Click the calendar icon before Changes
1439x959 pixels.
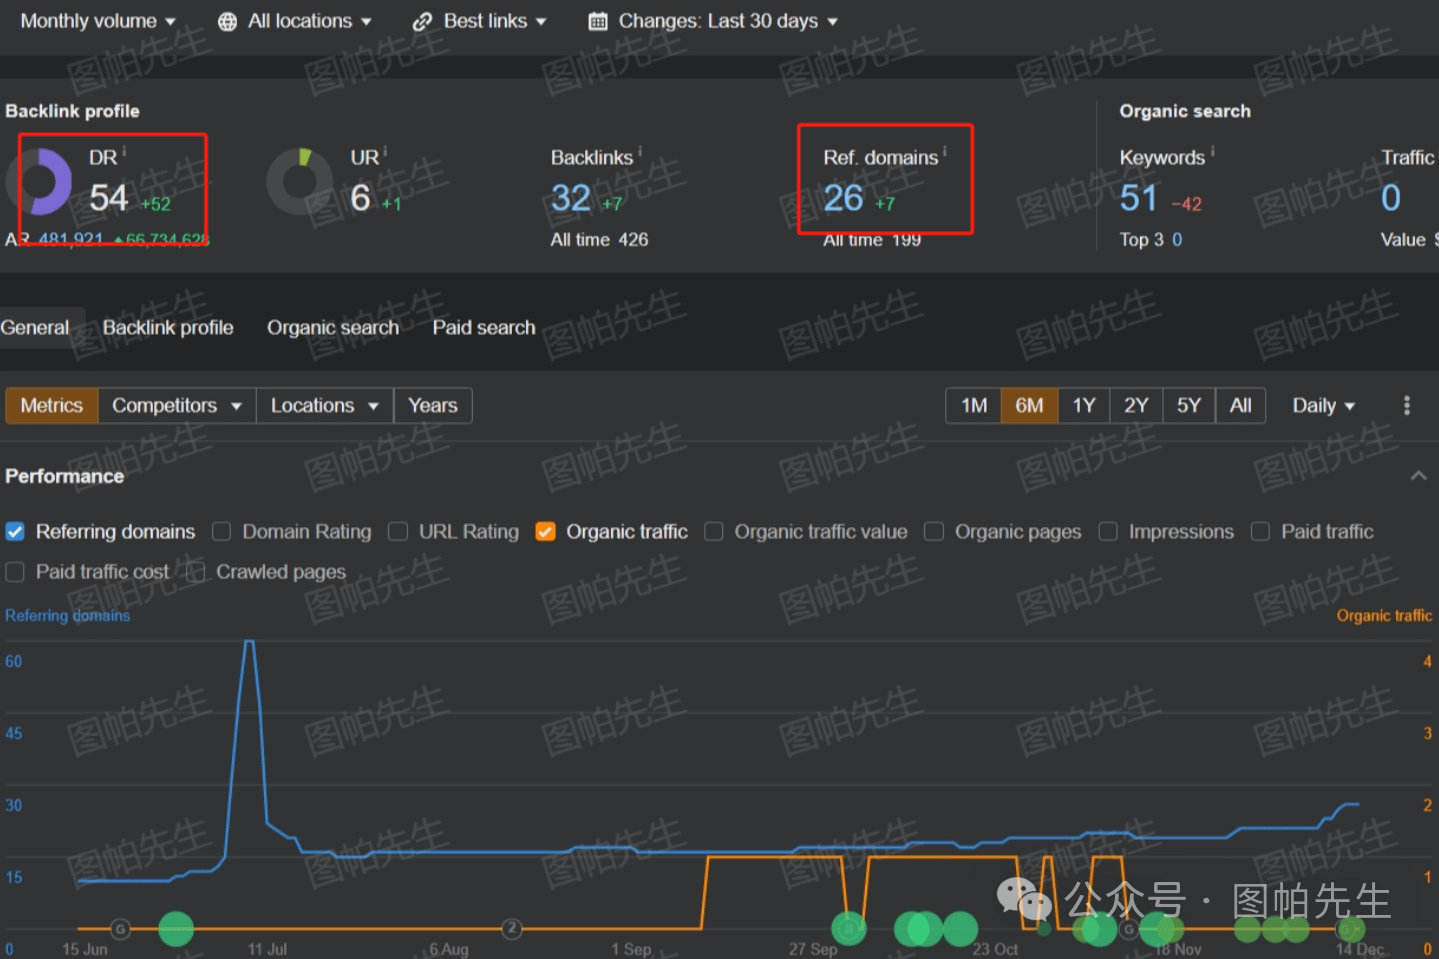[x=598, y=22]
